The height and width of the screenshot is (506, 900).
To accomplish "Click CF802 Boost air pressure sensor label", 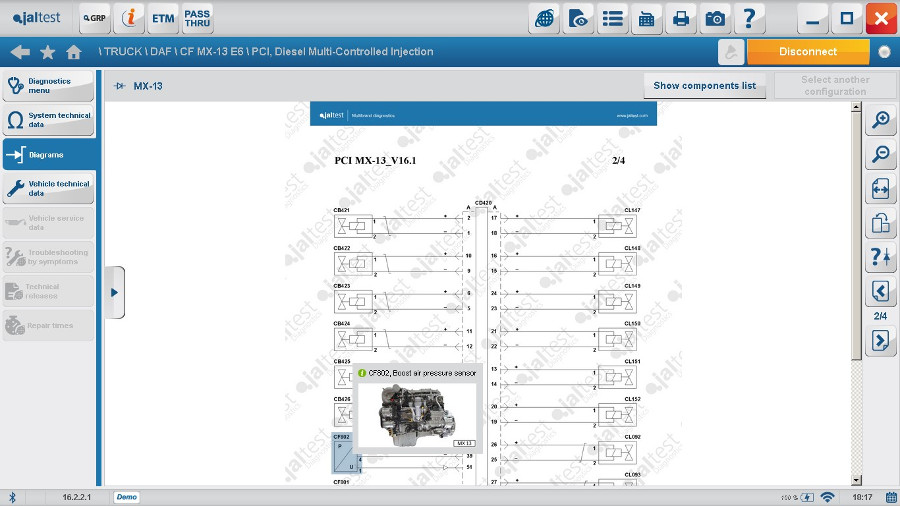I will click(422, 373).
